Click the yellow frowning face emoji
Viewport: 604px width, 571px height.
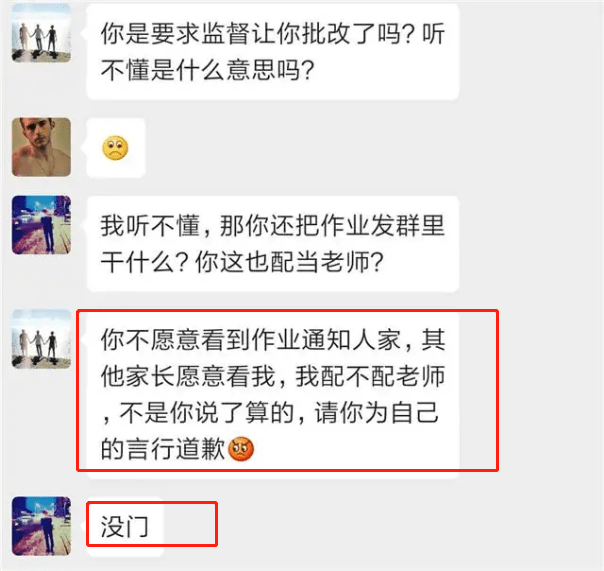click(x=115, y=148)
